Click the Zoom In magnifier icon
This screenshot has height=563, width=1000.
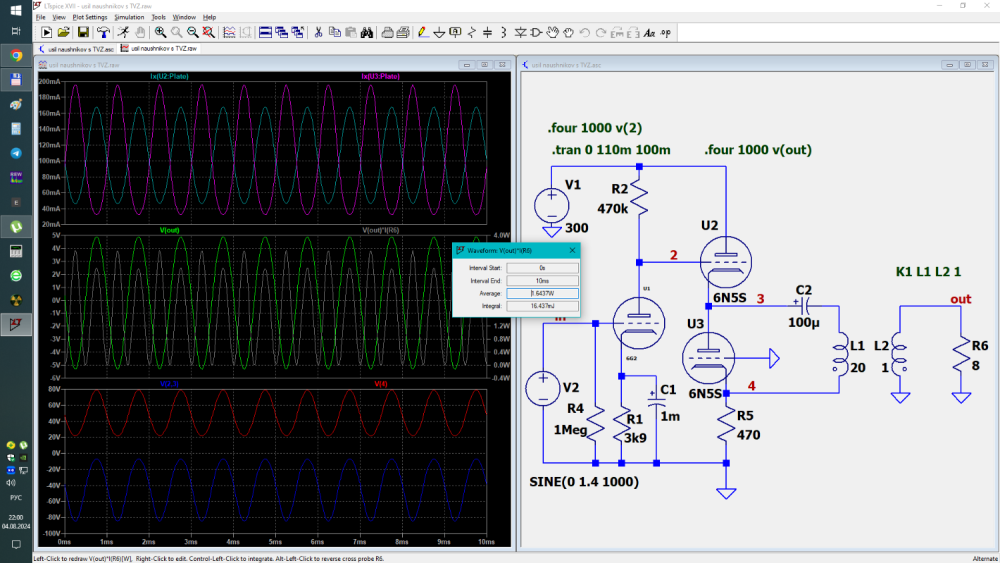[x=160, y=32]
